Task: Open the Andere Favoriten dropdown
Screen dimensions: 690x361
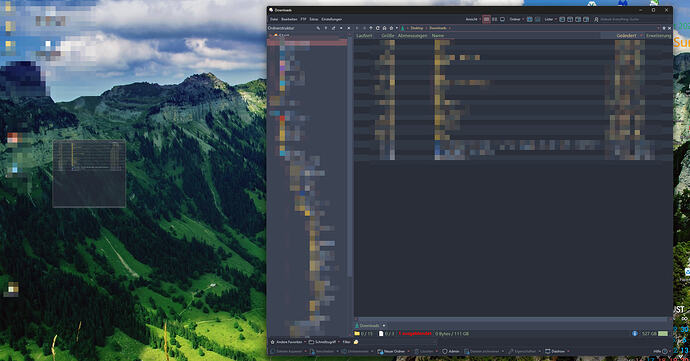Action: [289, 342]
